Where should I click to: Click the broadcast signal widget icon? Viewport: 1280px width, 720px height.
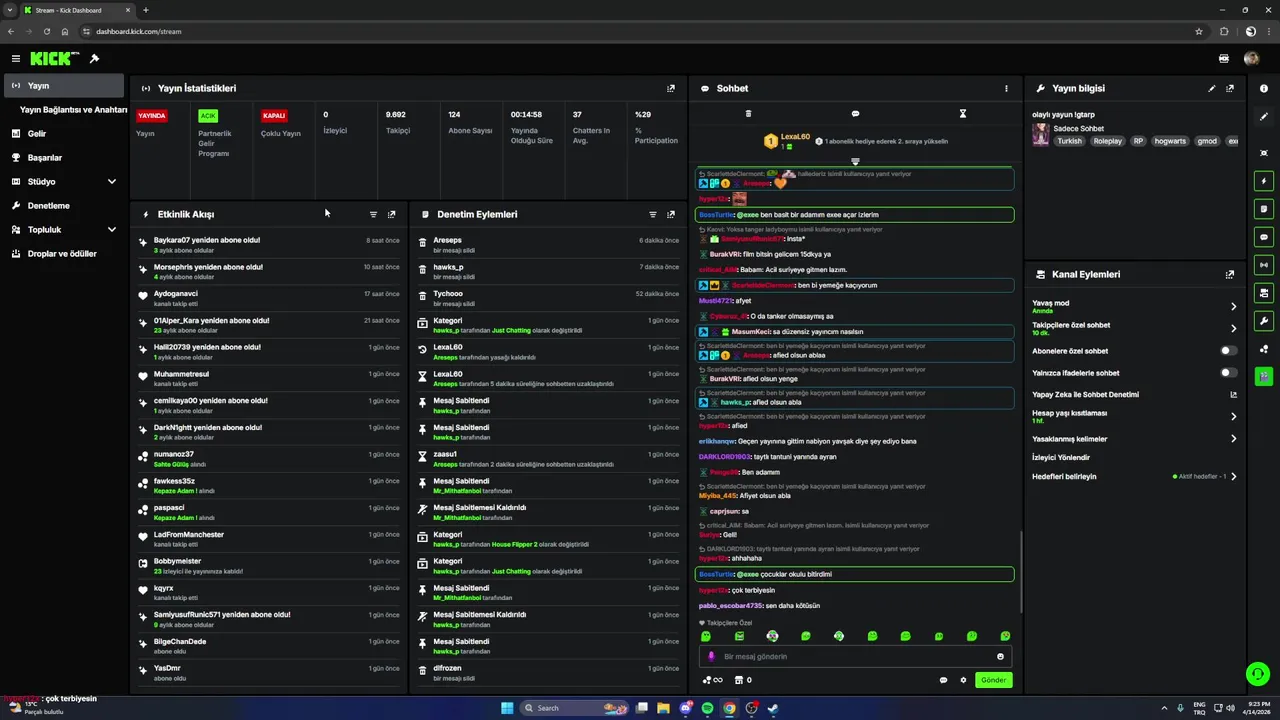tap(1265, 265)
